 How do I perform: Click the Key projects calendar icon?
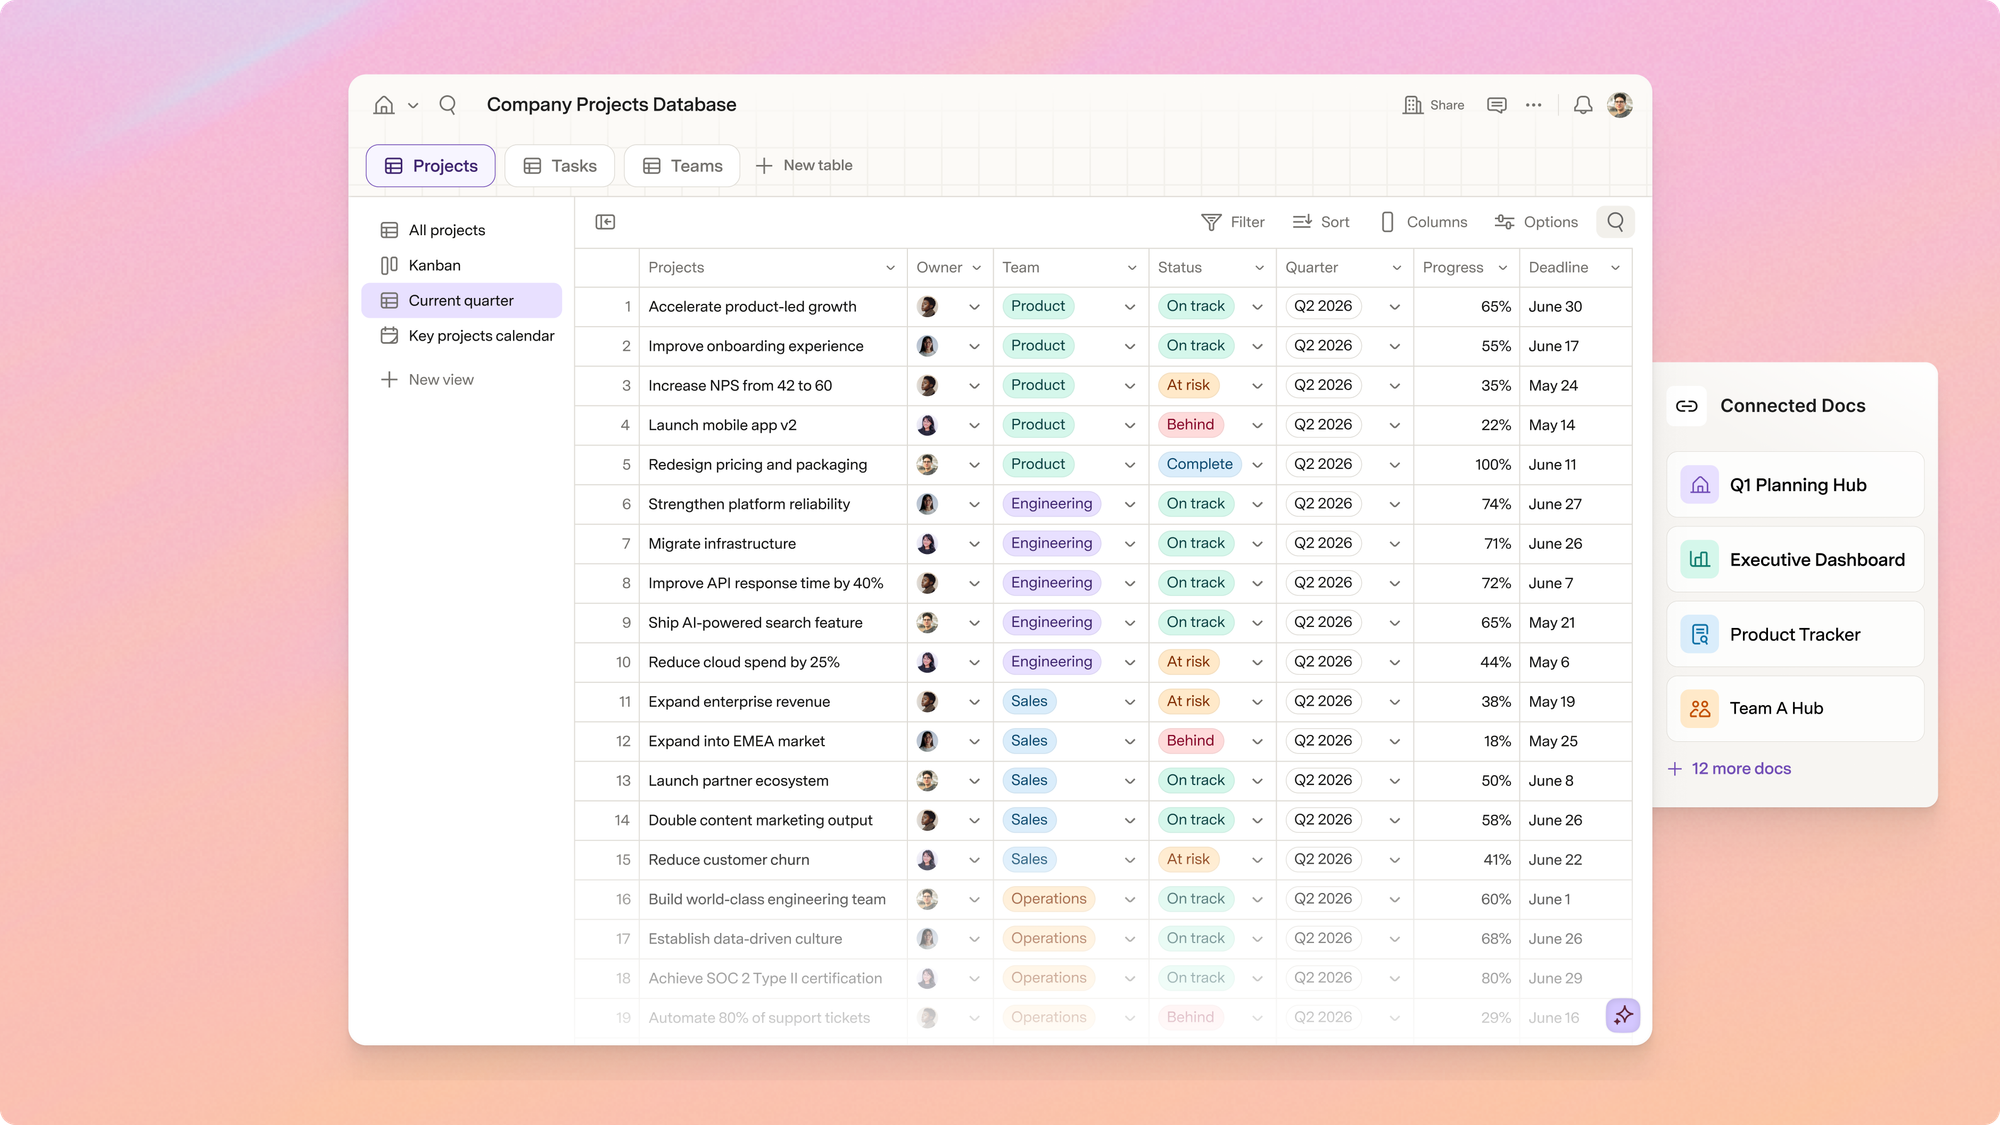[390, 336]
